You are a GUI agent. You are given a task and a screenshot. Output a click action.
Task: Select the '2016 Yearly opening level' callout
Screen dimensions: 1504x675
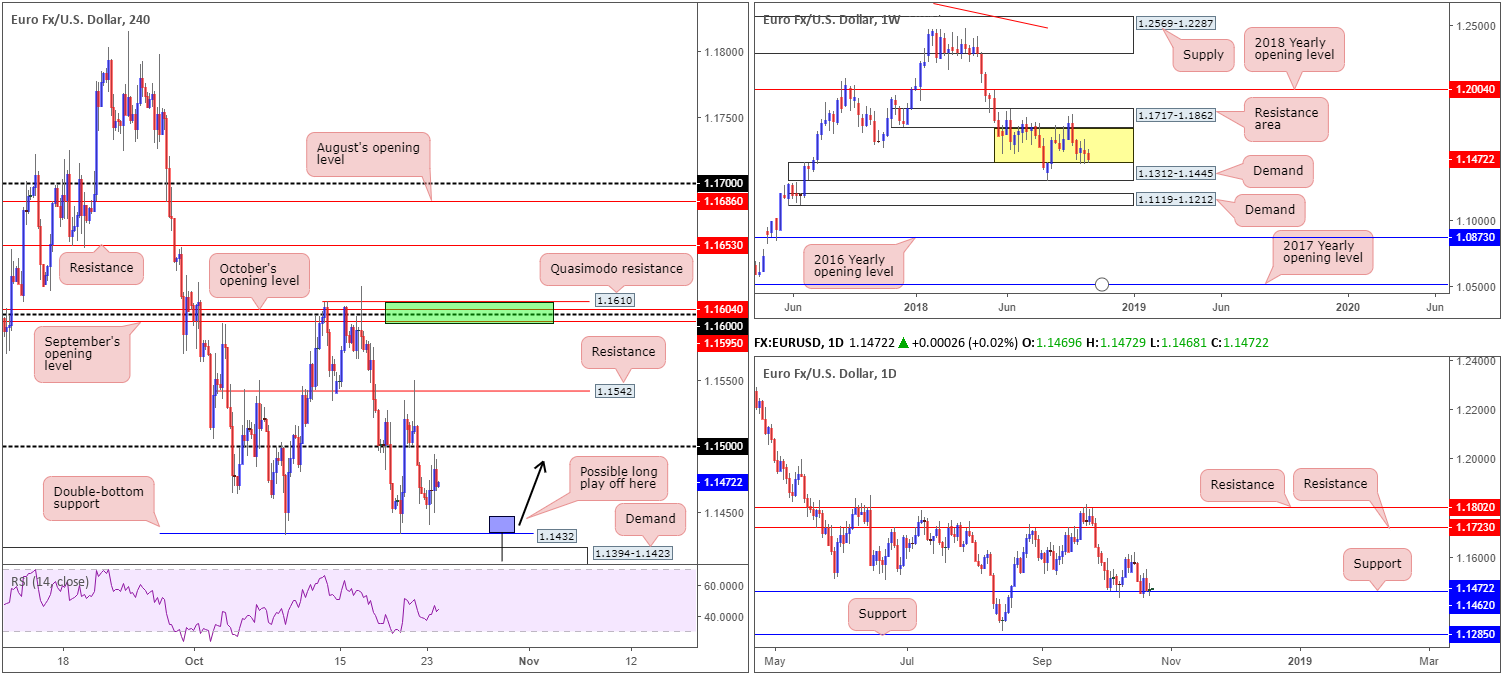(854, 264)
